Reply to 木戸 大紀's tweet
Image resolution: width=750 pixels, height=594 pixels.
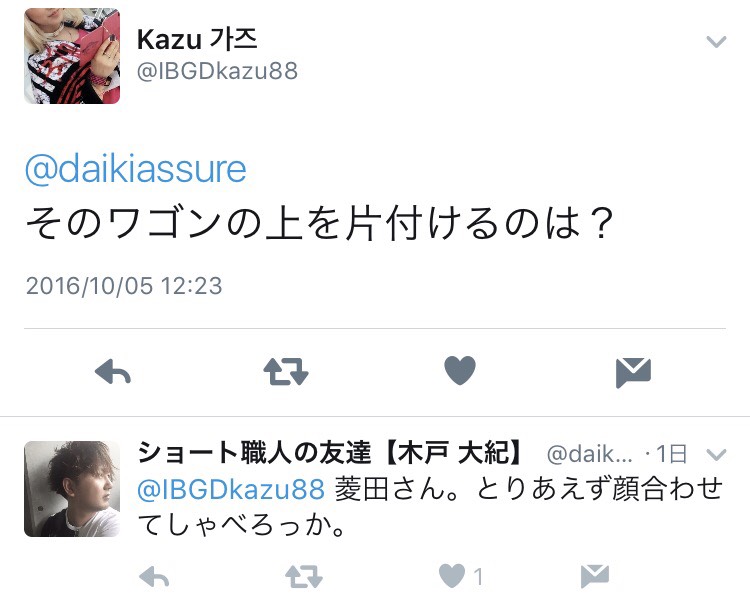tap(154, 576)
